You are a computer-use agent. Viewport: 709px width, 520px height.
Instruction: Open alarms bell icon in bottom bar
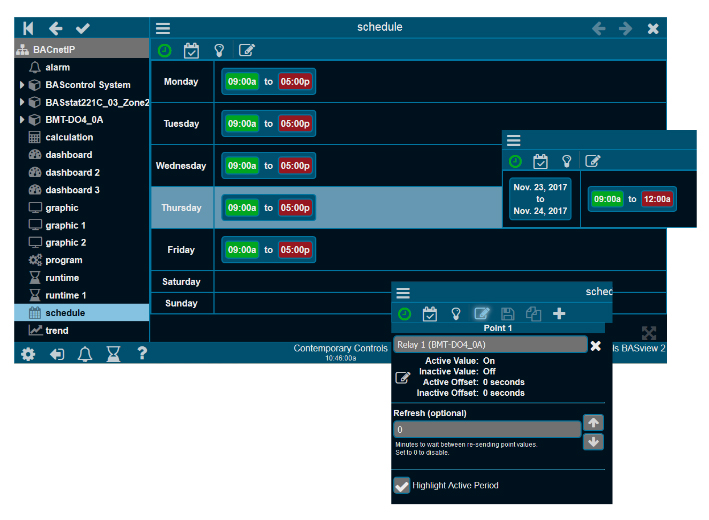coord(86,353)
